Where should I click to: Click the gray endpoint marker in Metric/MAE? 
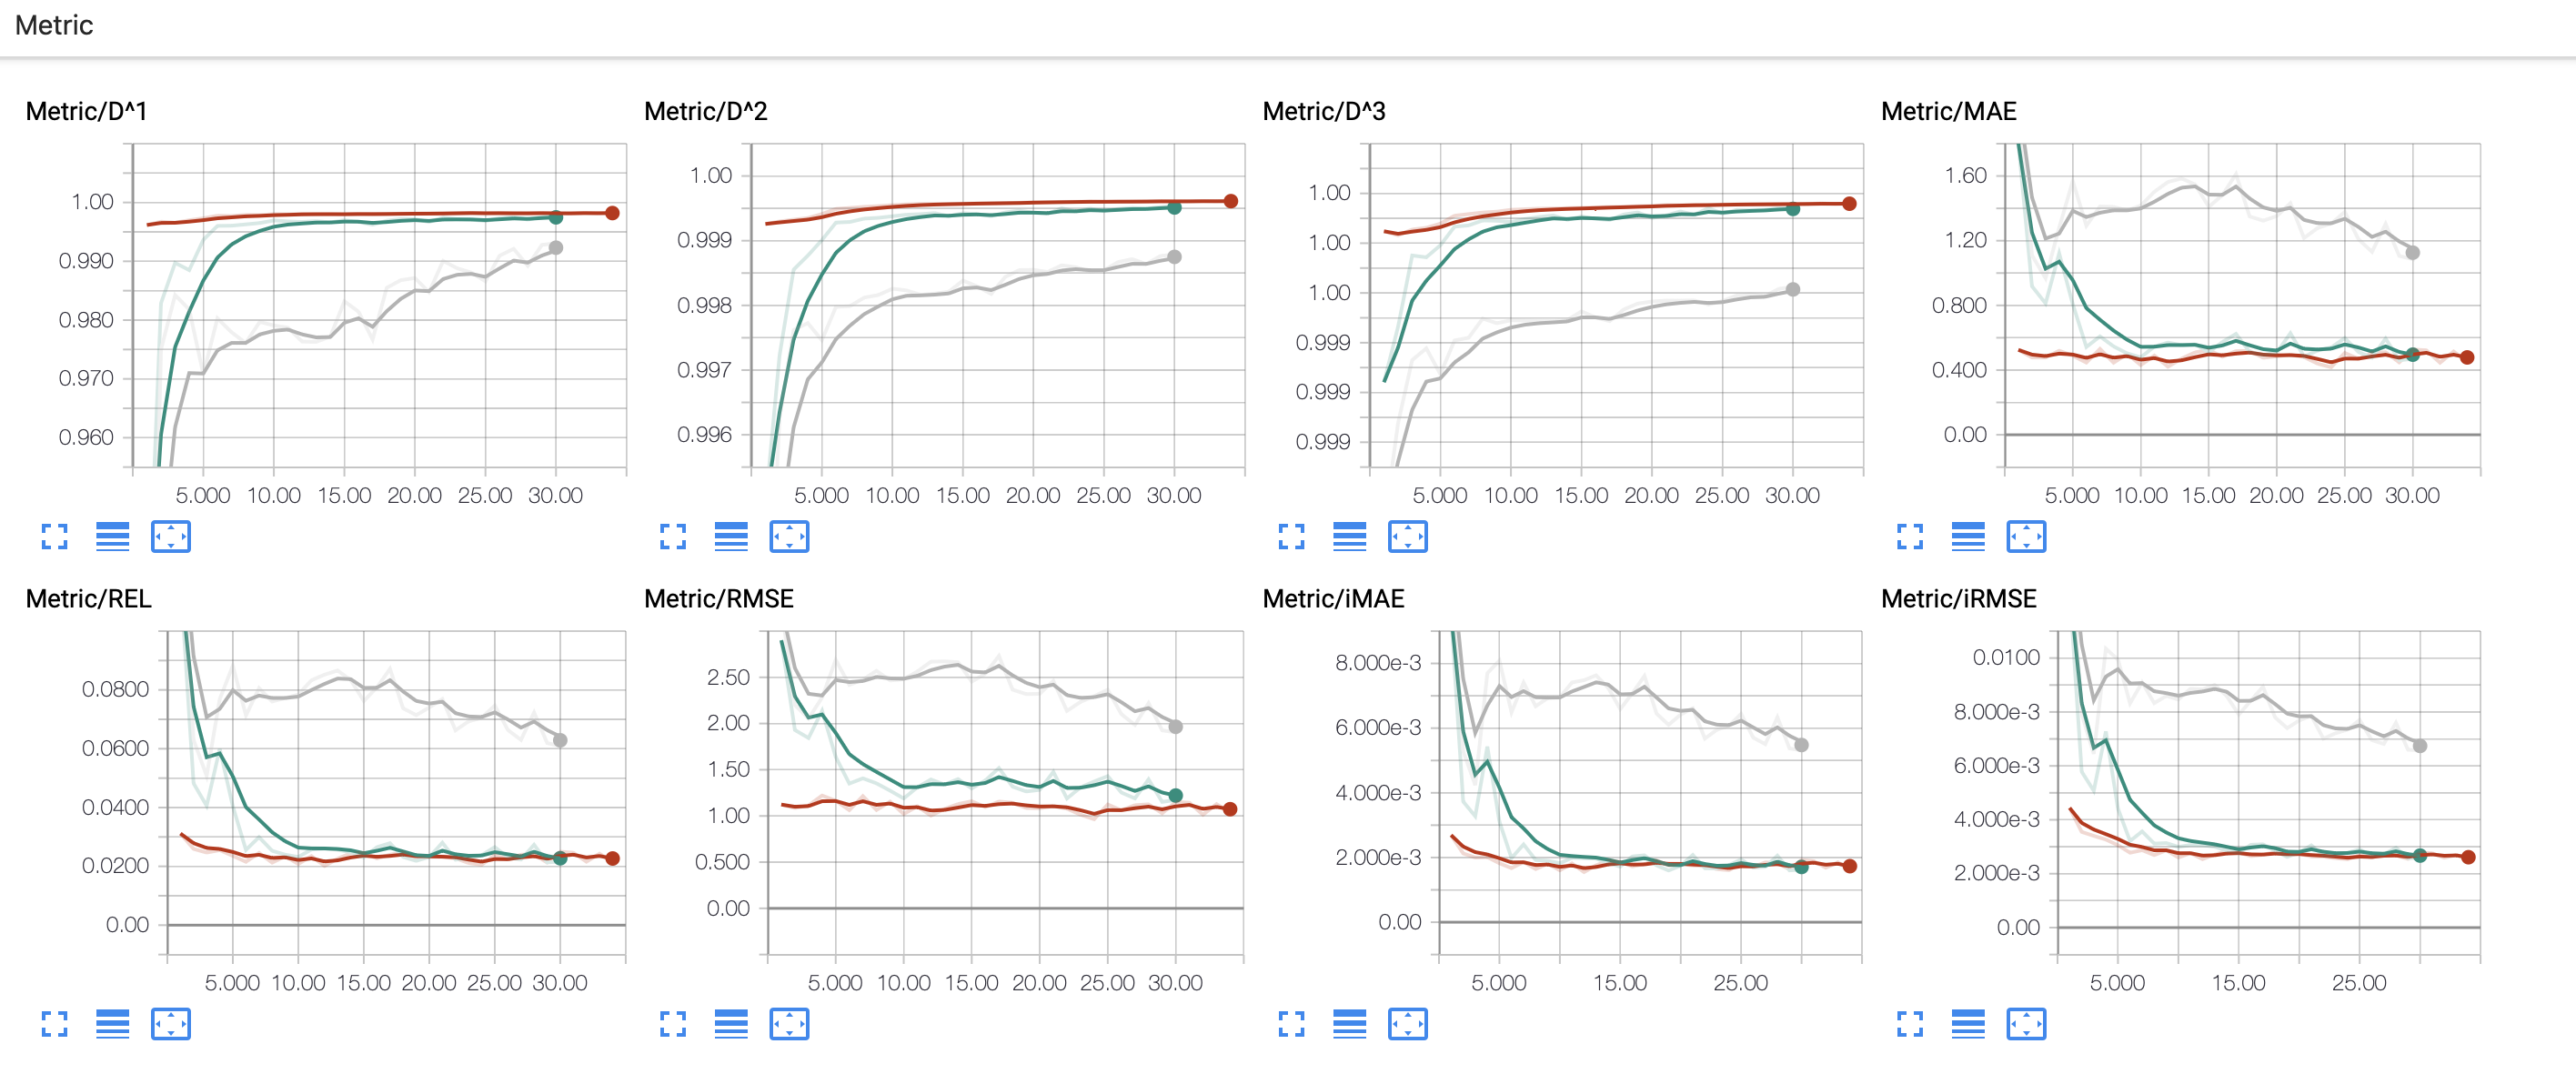(2412, 253)
